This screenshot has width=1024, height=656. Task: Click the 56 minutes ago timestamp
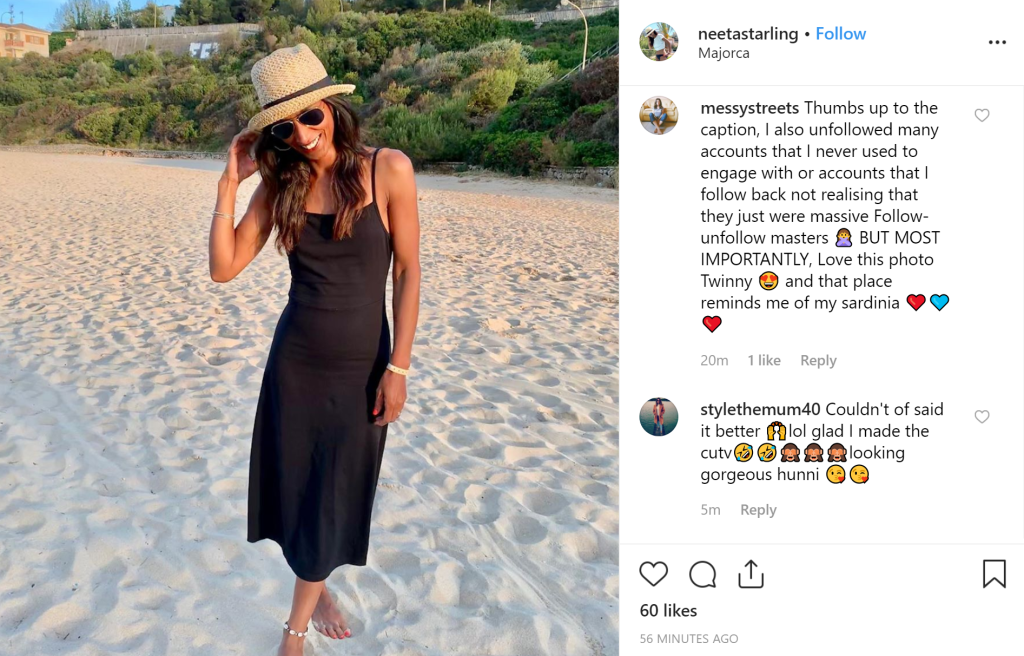[689, 639]
